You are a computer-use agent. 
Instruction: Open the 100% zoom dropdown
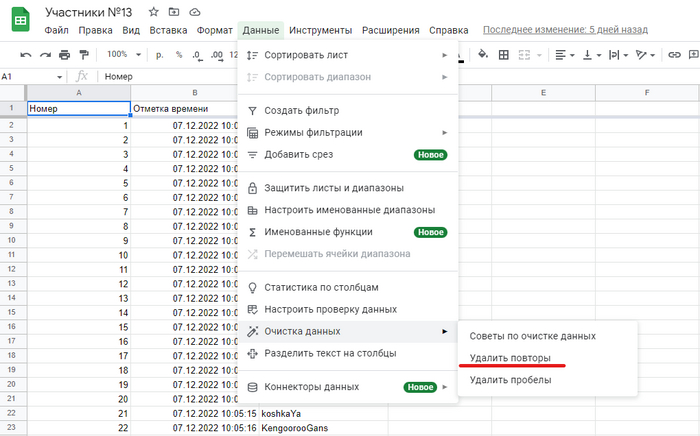(x=124, y=54)
